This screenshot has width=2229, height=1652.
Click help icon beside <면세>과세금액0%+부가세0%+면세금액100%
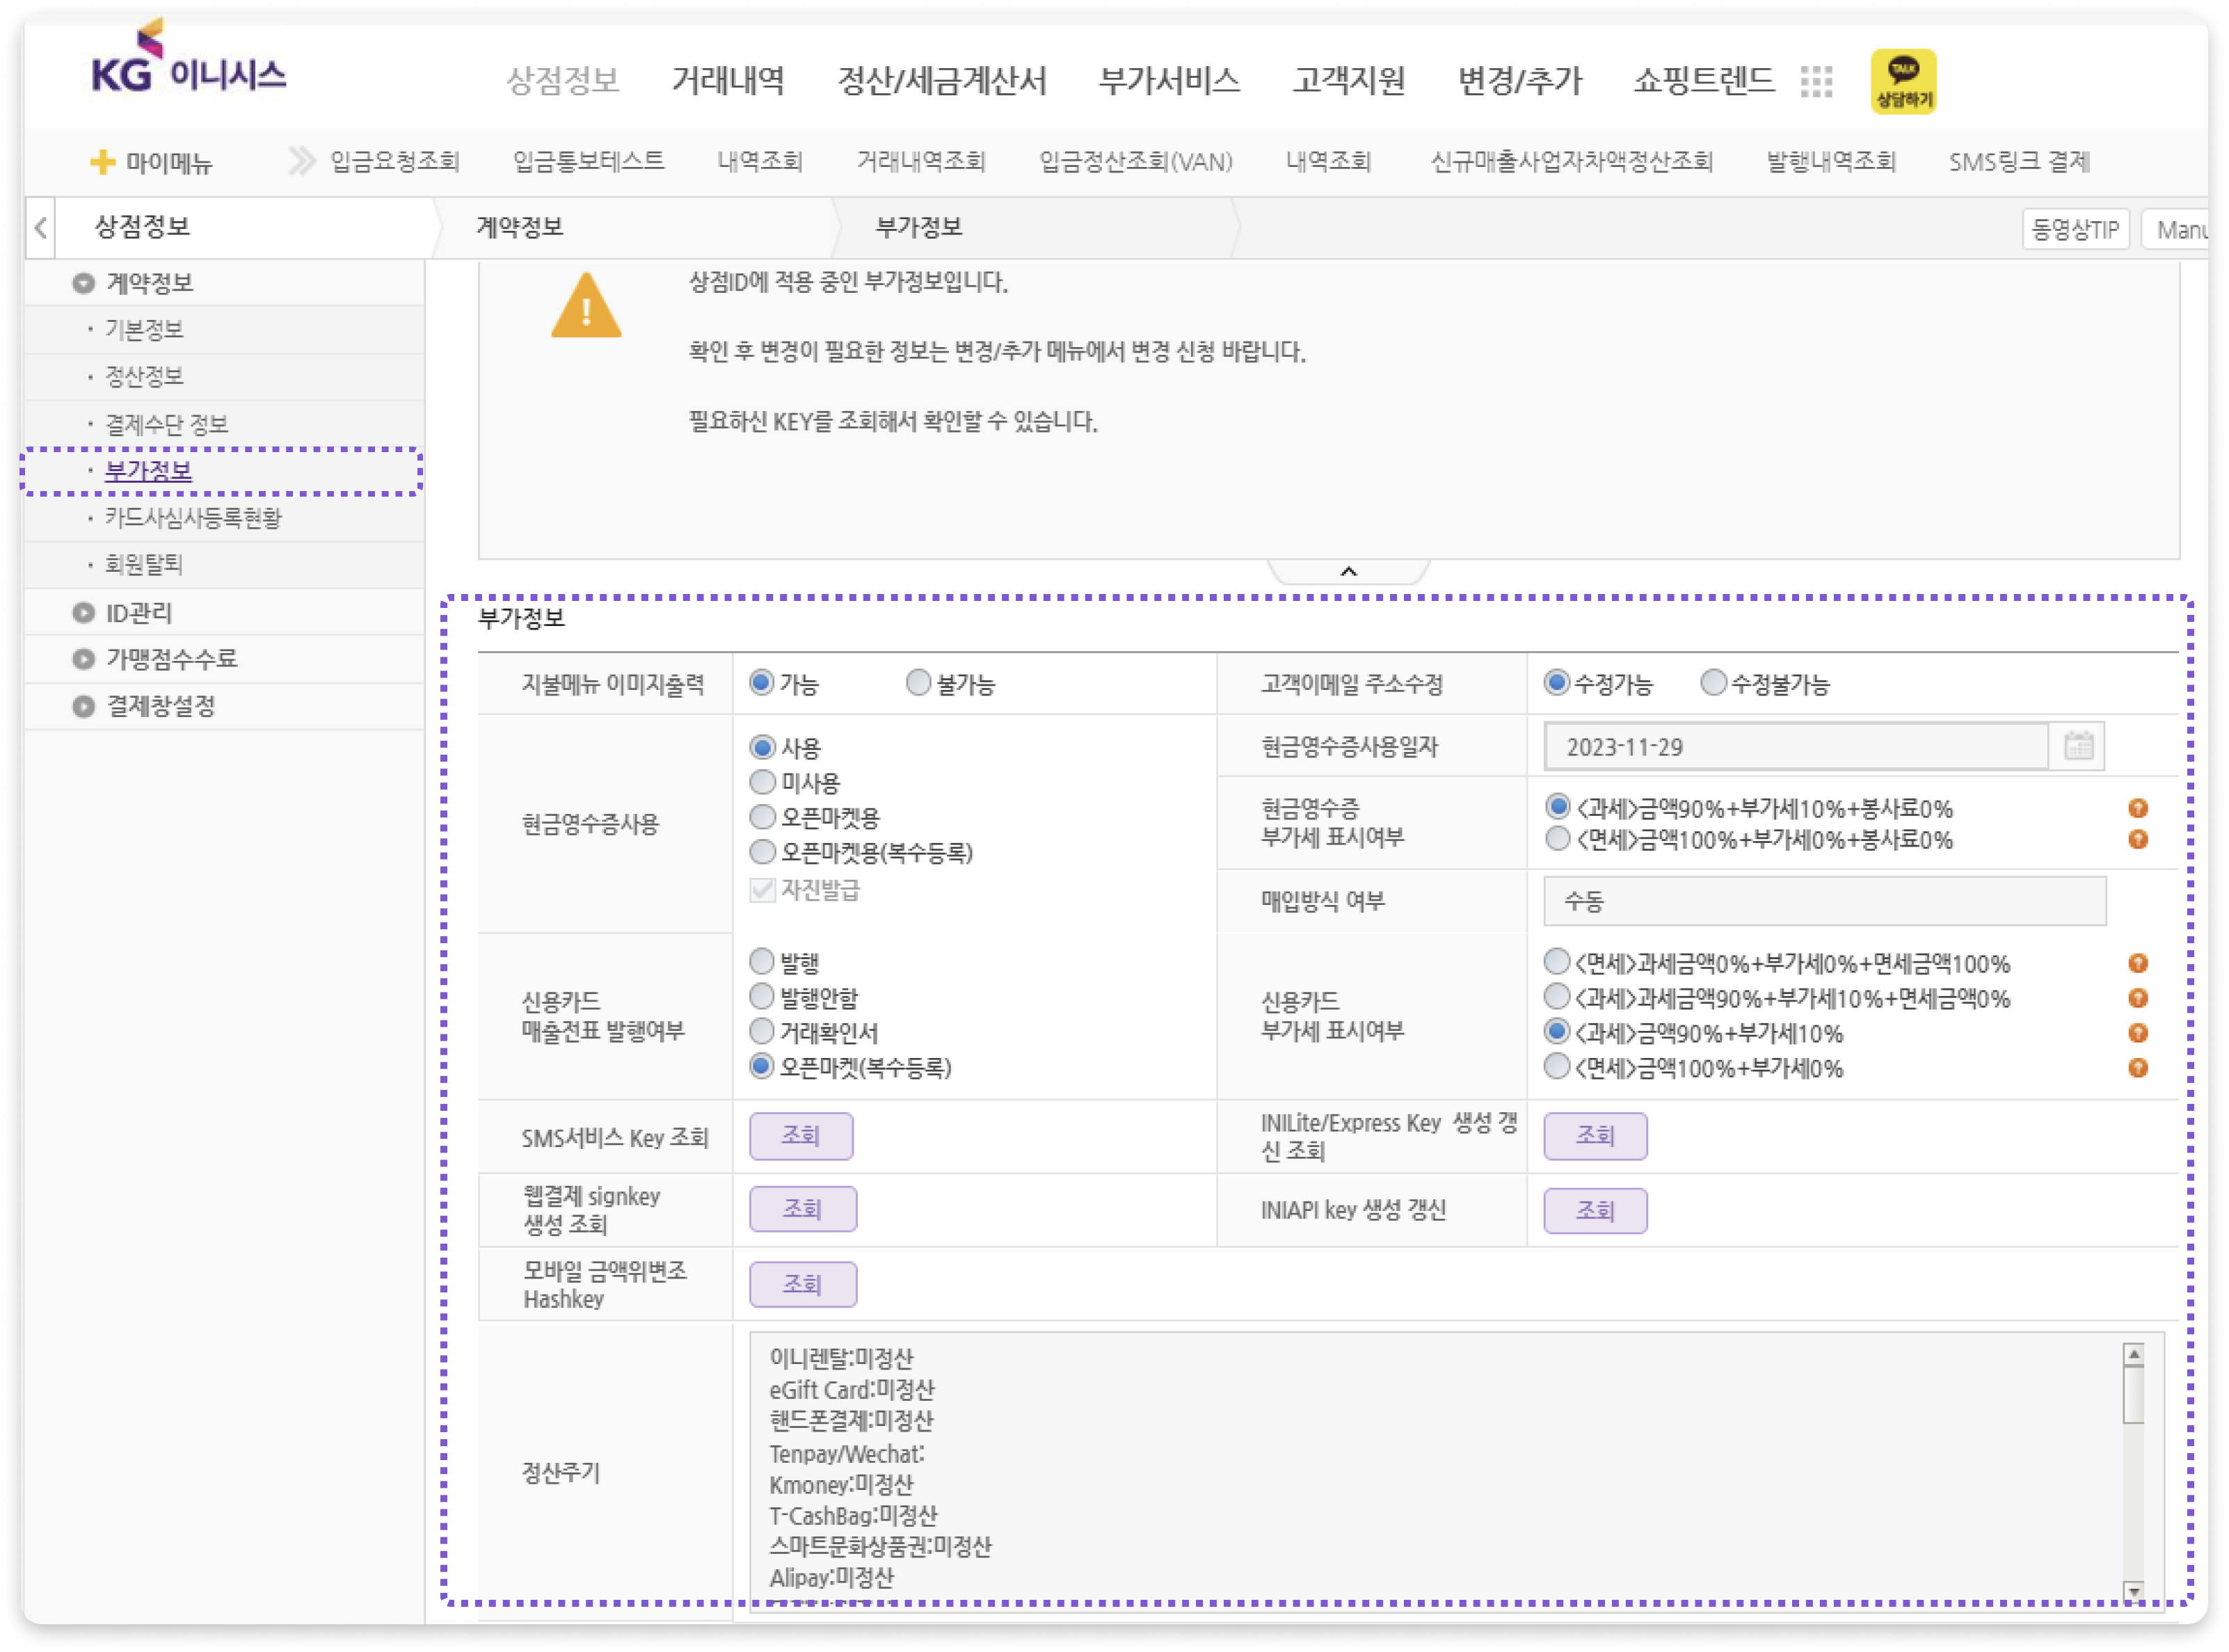point(2138,963)
